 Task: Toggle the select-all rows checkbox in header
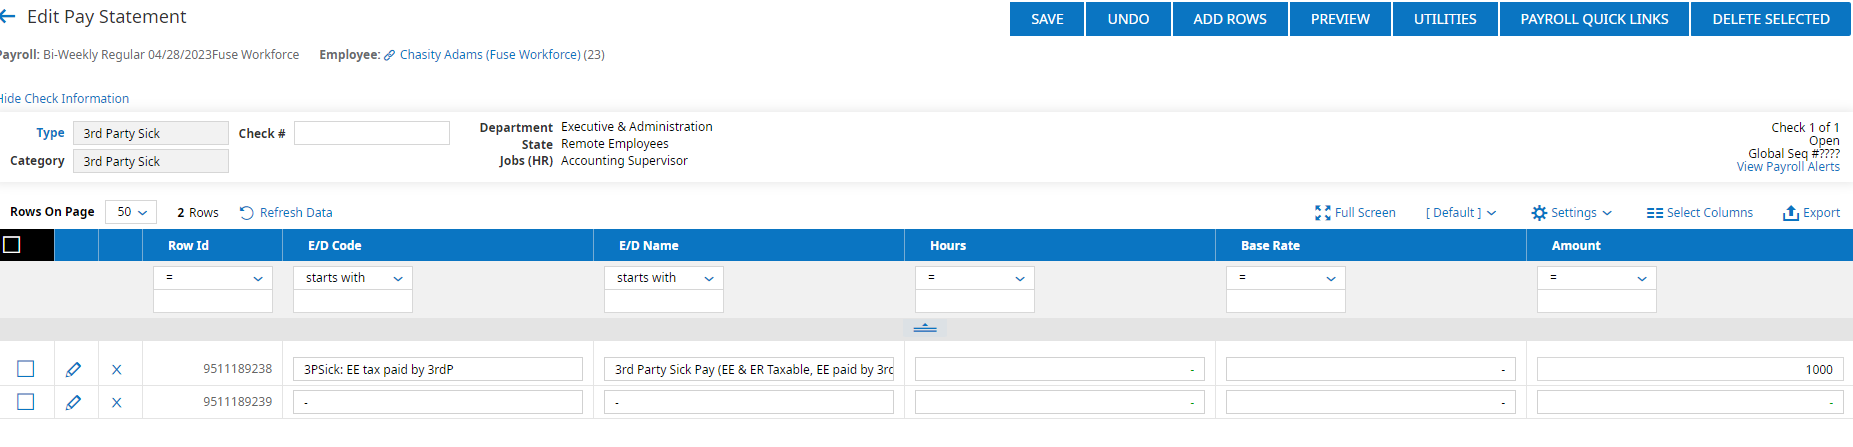[x=12, y=245]
